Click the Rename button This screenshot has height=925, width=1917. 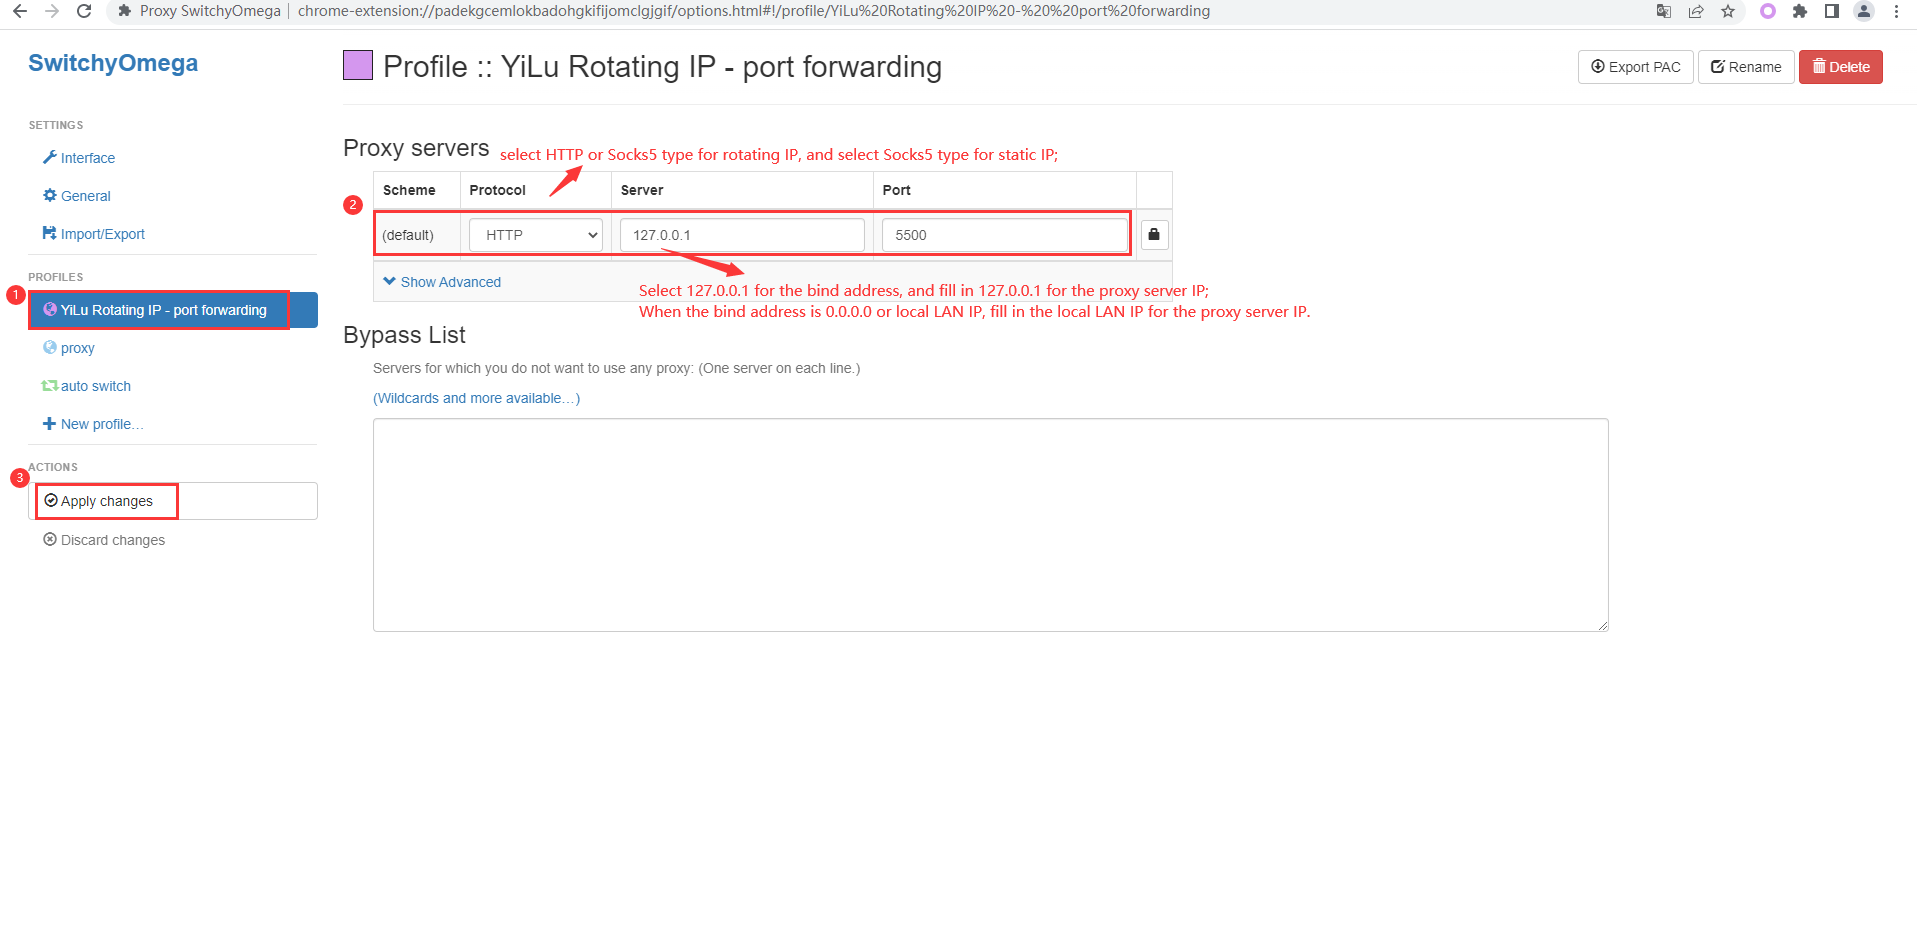click(1746, 67)
